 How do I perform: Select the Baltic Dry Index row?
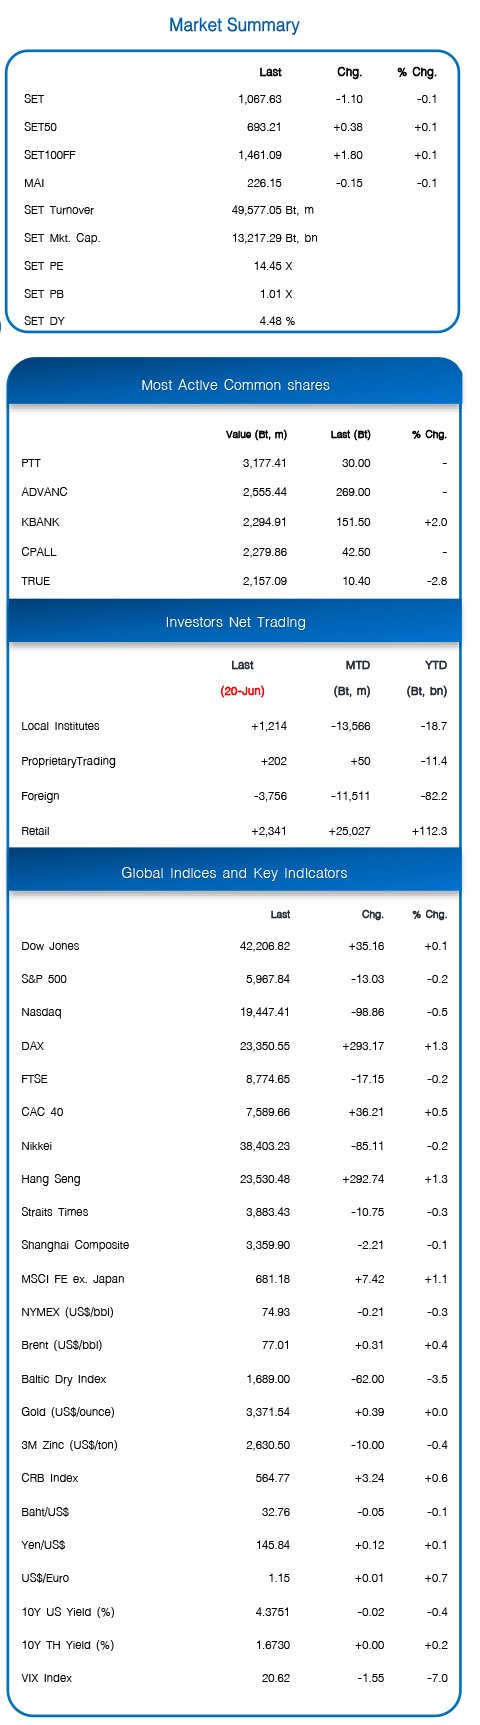point(234,1379)
